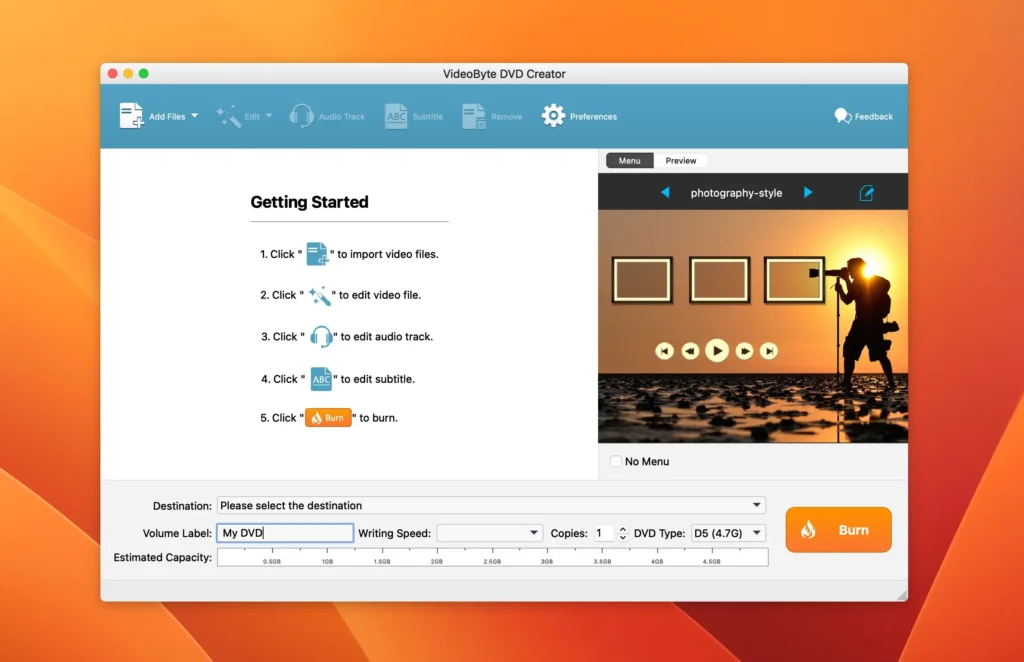This screenshot has width=1024, height=662.
Task: Enable the No Menu checkbox
Action: tap(615, 461)
